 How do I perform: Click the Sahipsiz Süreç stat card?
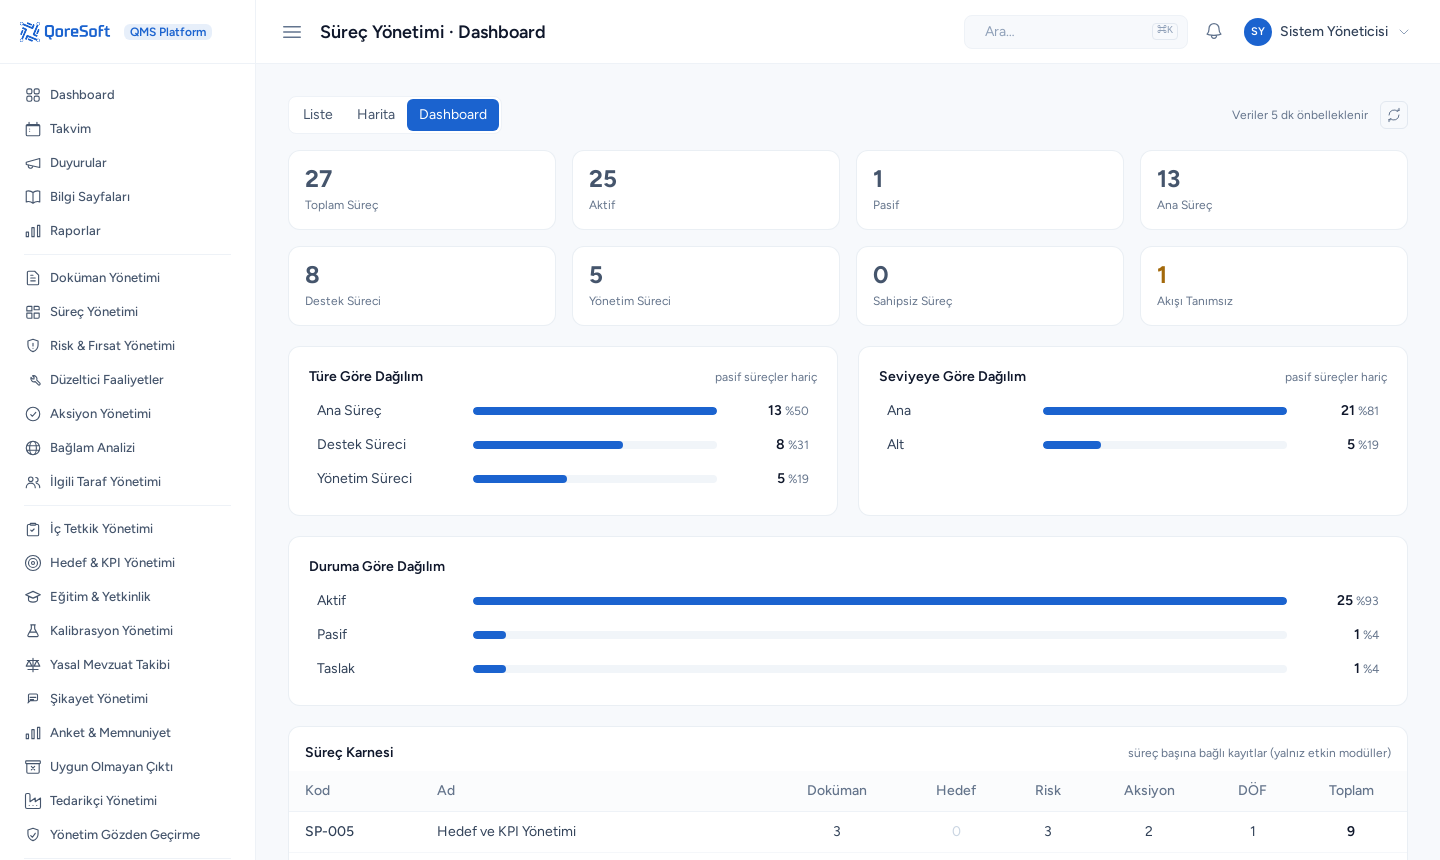tap(990, 286)
